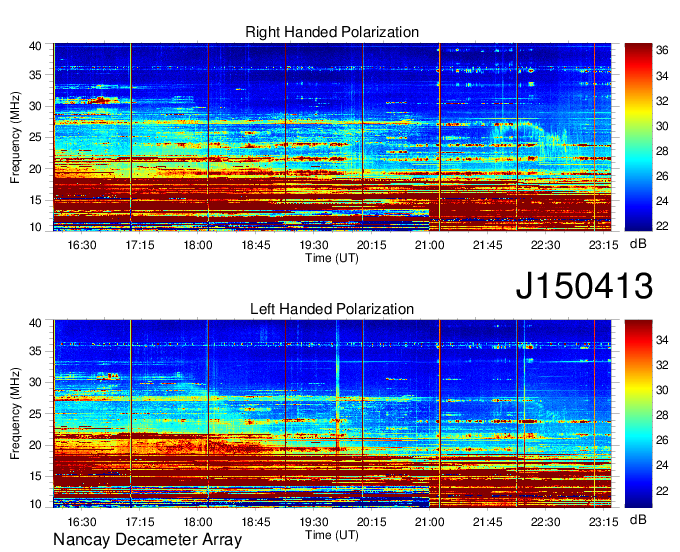The width and height of the screenshot is (680, 552).
Task: Click the 15 MHz tick on the right-handed plot
Action: tap(35, 200)
